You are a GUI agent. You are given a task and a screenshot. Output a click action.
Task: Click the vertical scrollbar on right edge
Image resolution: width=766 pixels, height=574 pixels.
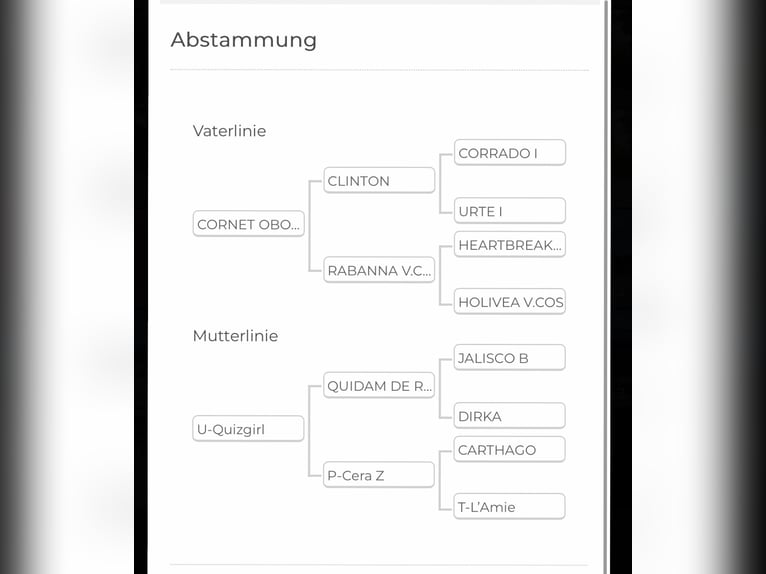(606, 287)
